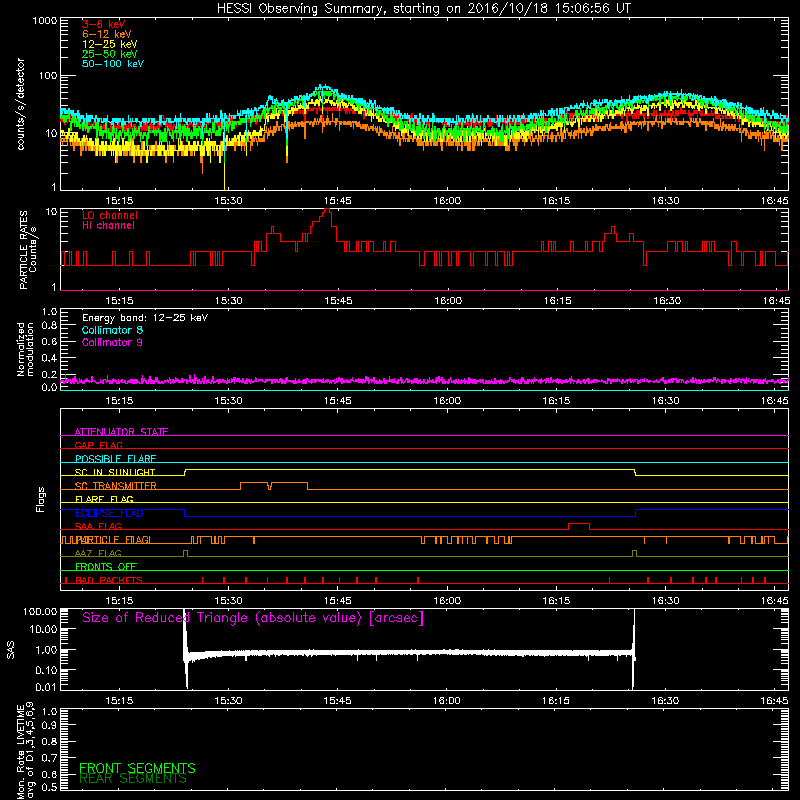Screen dimensions: 800x800
Task: Click the 0.9 tick on livetime axis
Action: pos(49,726)
